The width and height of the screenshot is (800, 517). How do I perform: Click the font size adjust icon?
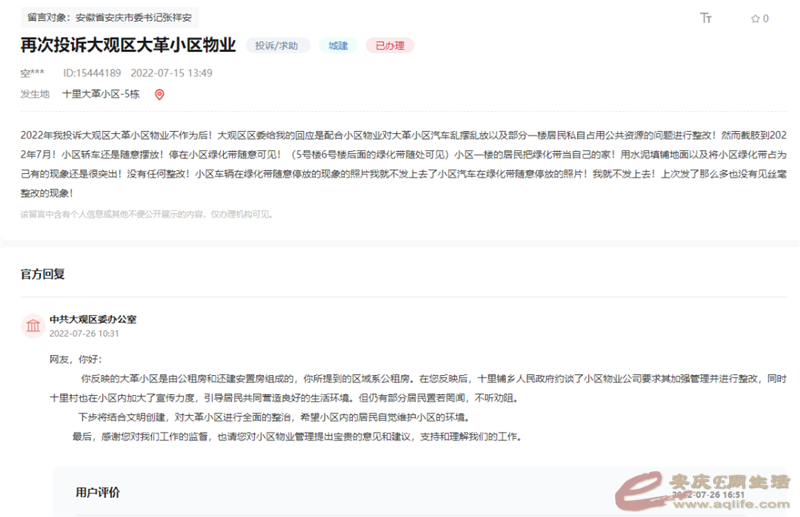(706, 18)
